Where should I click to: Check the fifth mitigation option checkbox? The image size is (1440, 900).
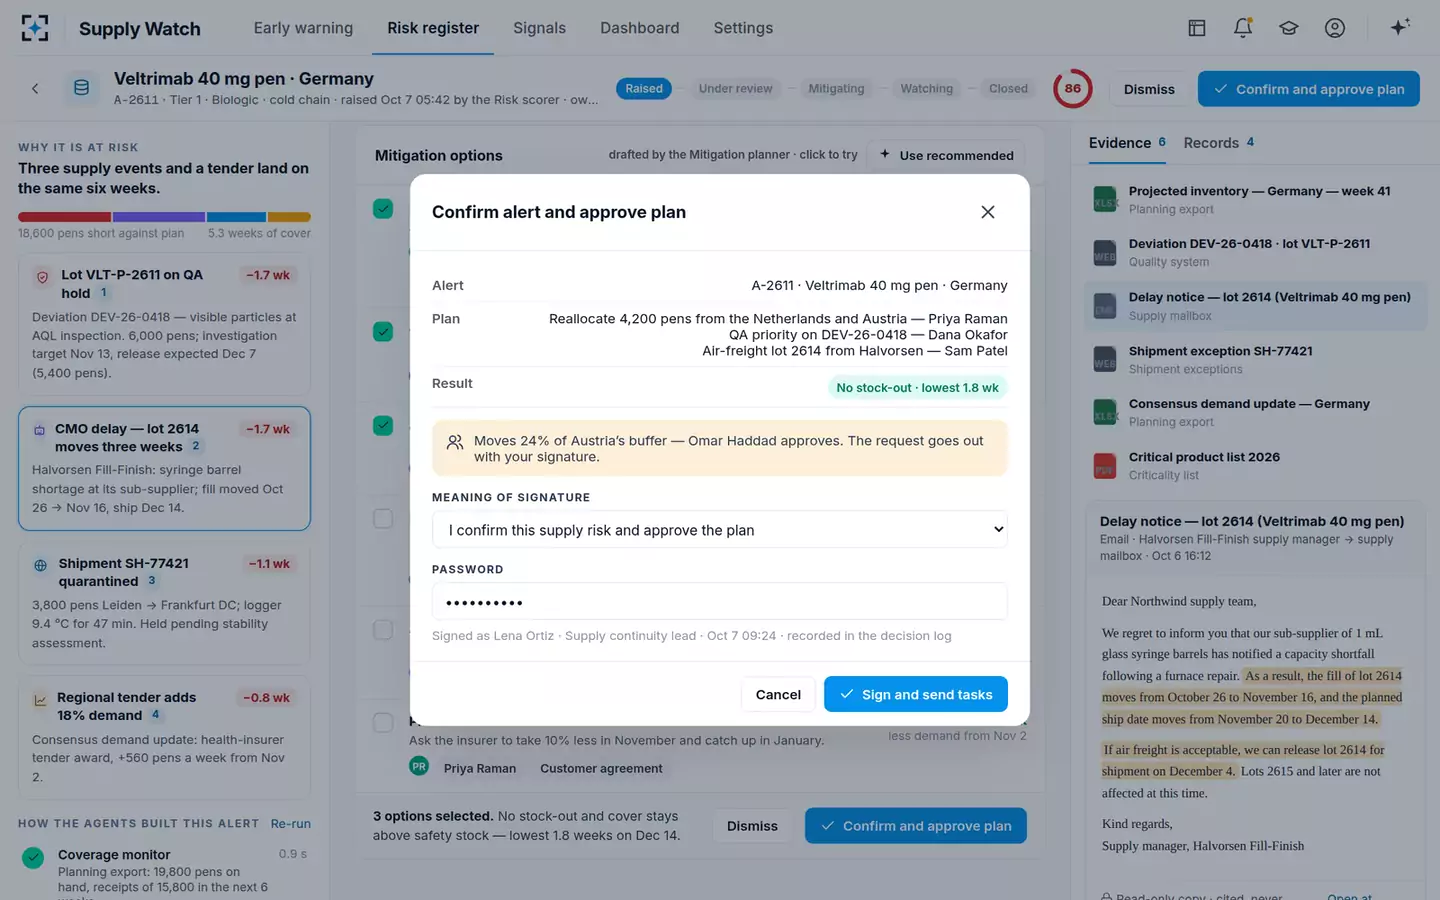click(383, 629)
